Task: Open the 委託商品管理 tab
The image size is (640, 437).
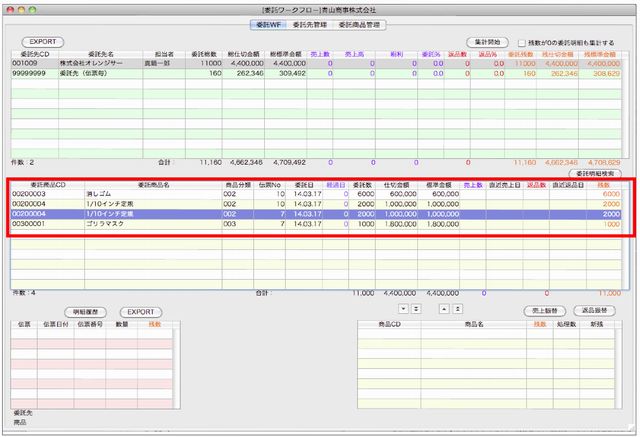Action: click(x=359, y=25)
